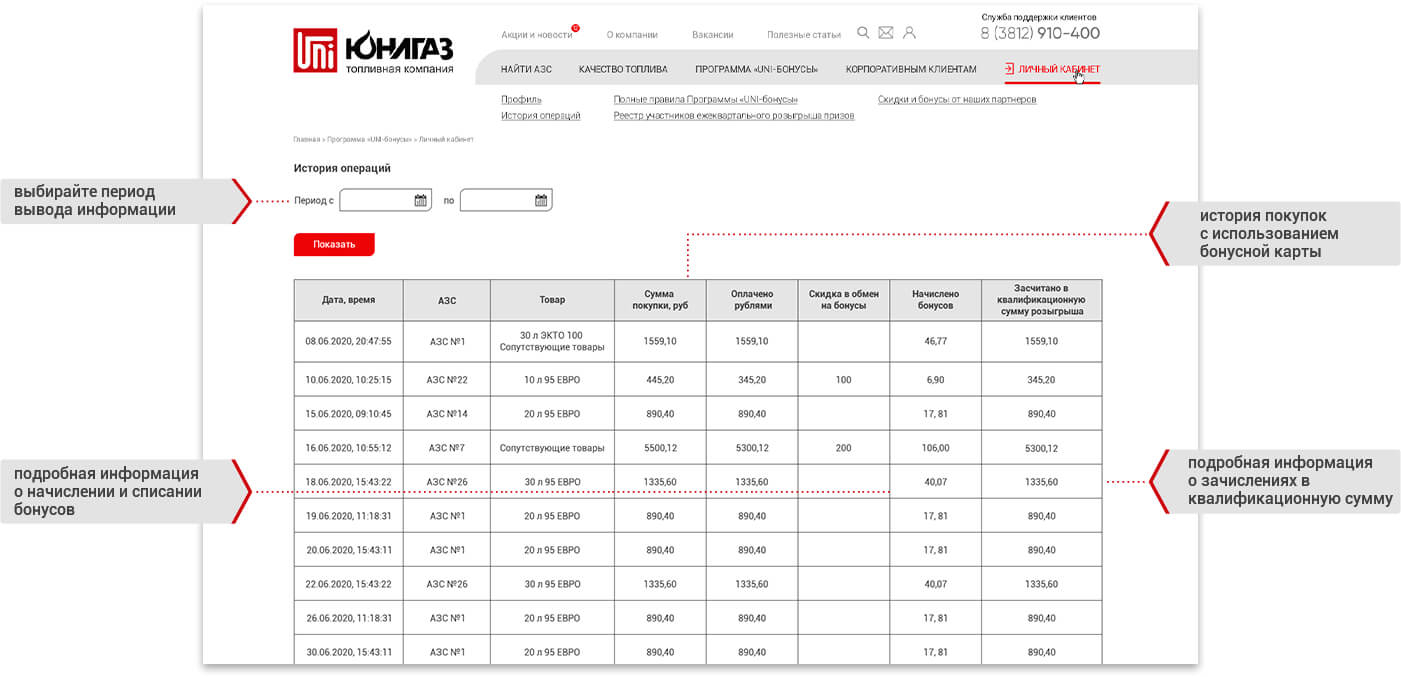This screenshot has width=1401, height=677.
Task: Open the История операций submenu link
Action: (541, 116)
